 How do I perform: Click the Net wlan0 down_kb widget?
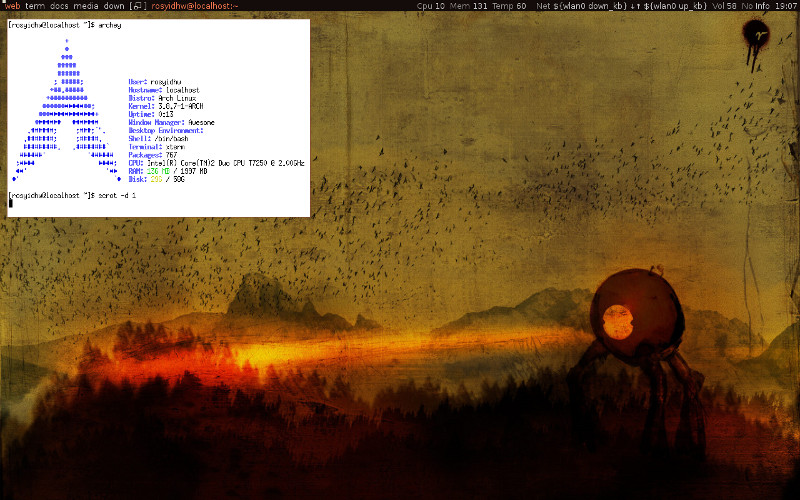(x=582, y=6)
